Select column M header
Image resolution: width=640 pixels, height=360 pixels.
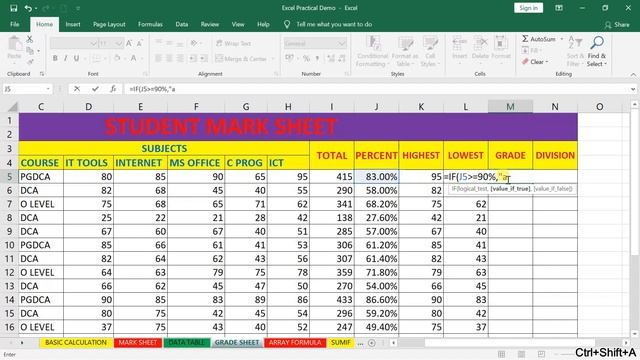[x=510, y=107]
